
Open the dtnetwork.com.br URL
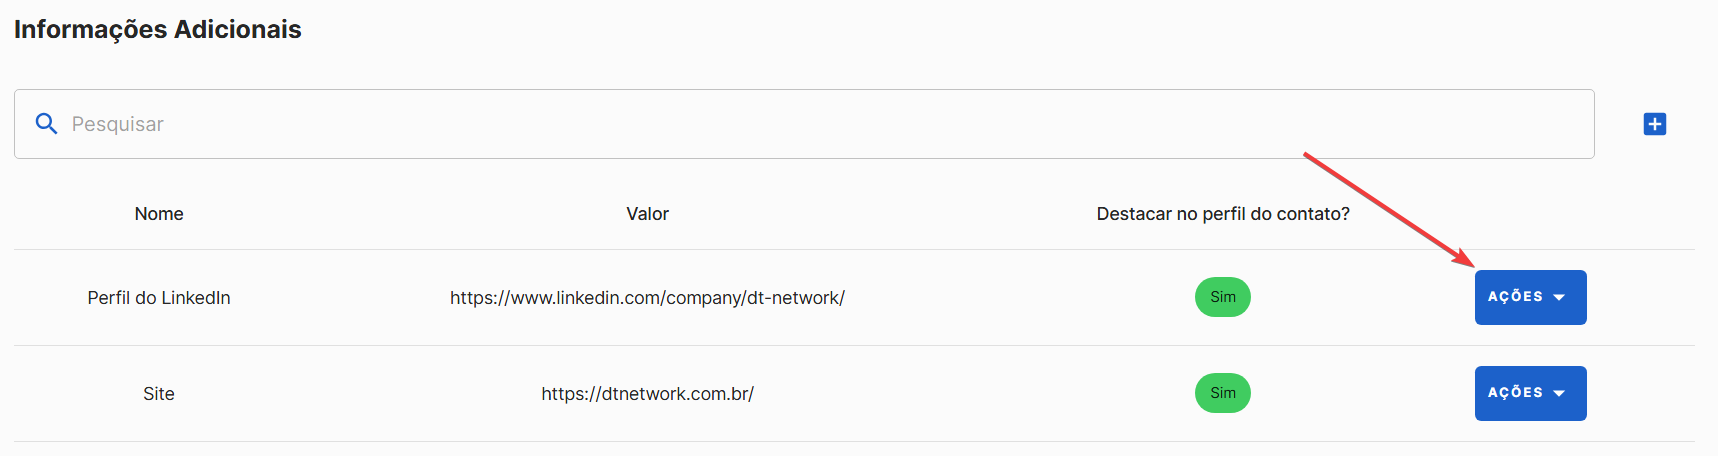(648, 394)
